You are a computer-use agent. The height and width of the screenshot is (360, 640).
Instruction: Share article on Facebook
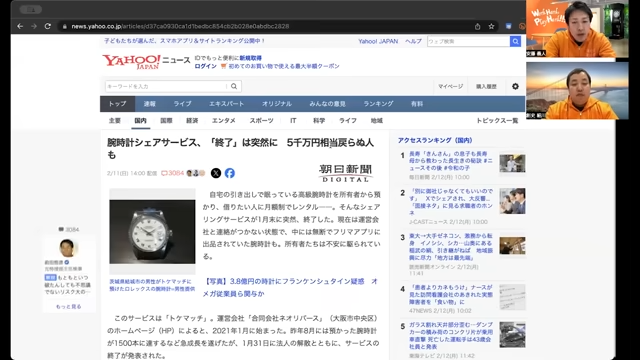[x=230, y=173]
